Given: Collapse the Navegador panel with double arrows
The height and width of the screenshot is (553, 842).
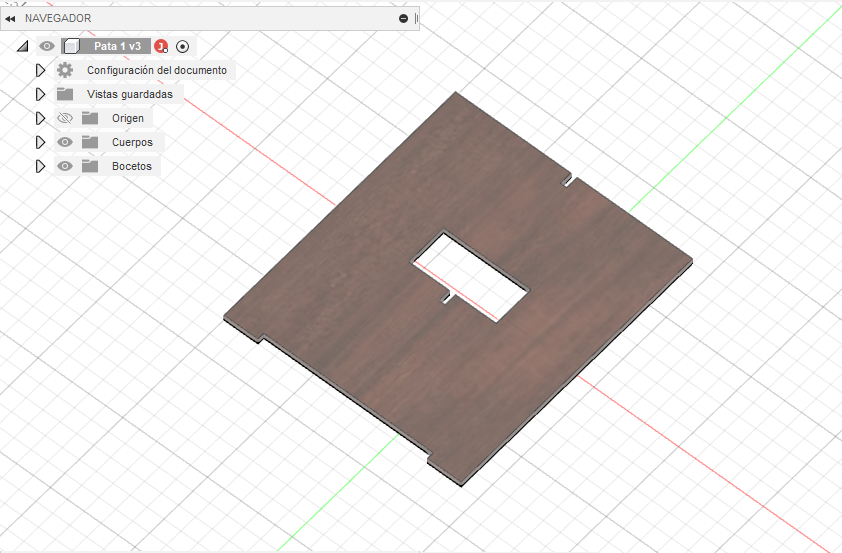Looking at the screenshot, I should 10,19.
